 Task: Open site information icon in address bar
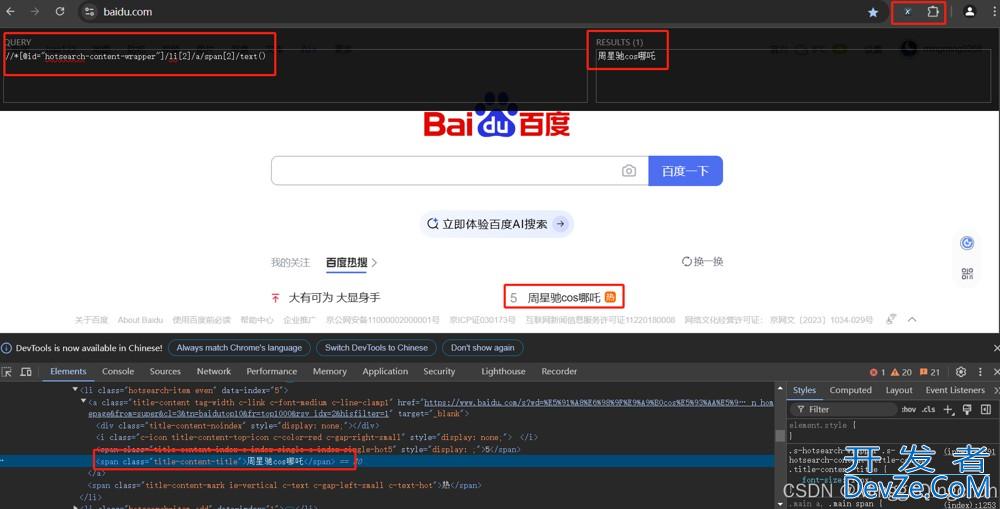point(90,11)
